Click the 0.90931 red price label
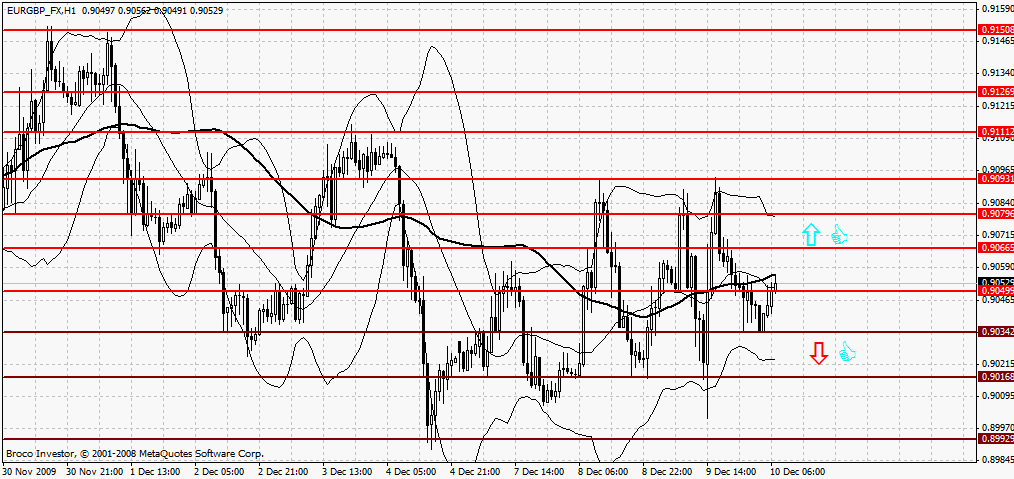1014x479 pixels. click(997, 178)
